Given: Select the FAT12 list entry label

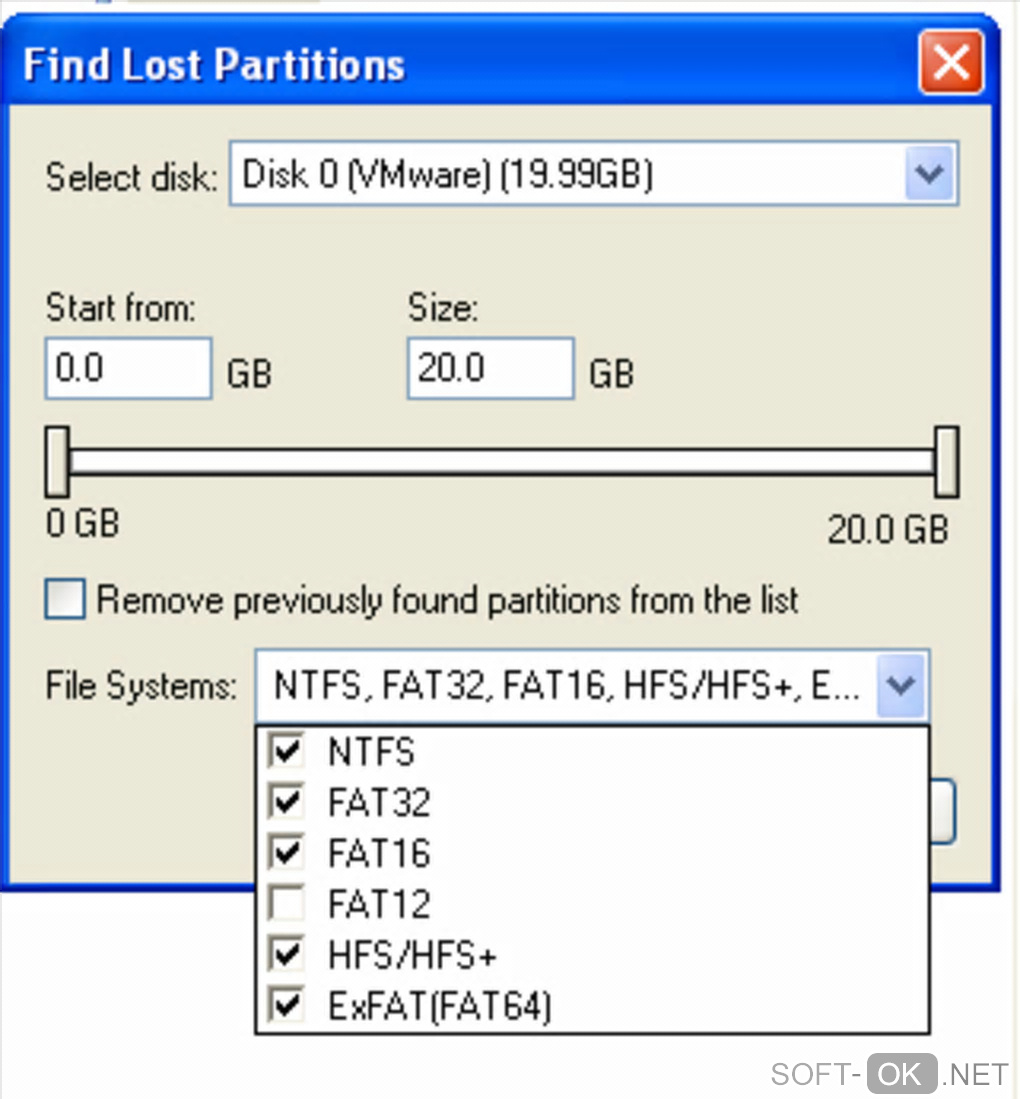Looking at the screenshot, I should 379,904.
